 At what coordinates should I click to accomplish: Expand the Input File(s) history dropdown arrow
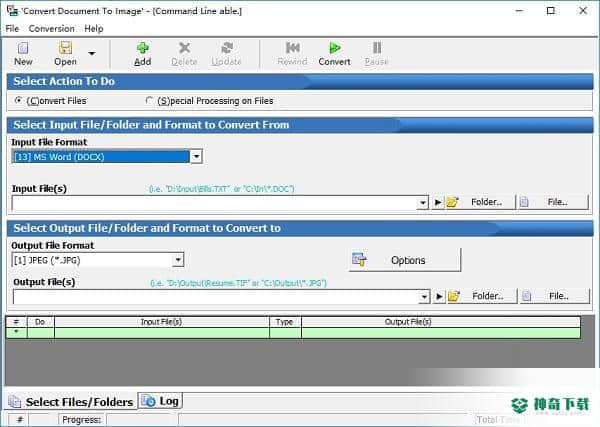click(x=423, y=203)
